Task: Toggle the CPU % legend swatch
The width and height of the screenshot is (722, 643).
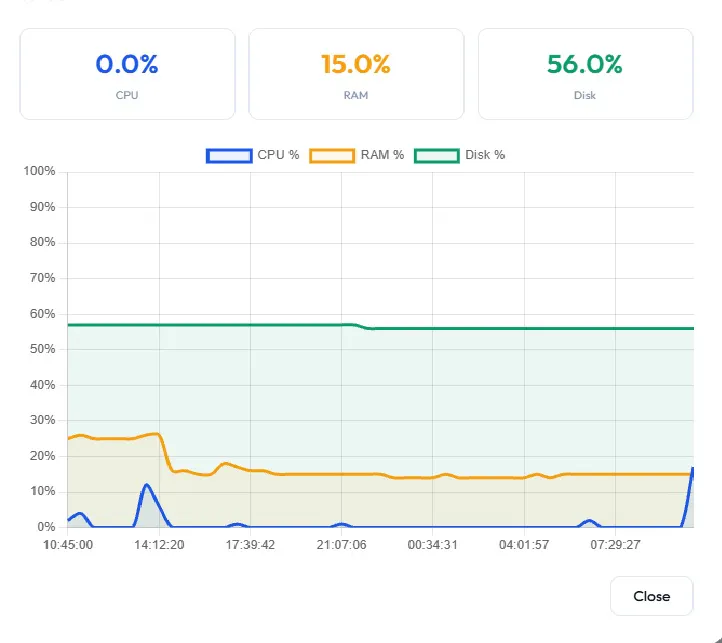Action: 229,156
